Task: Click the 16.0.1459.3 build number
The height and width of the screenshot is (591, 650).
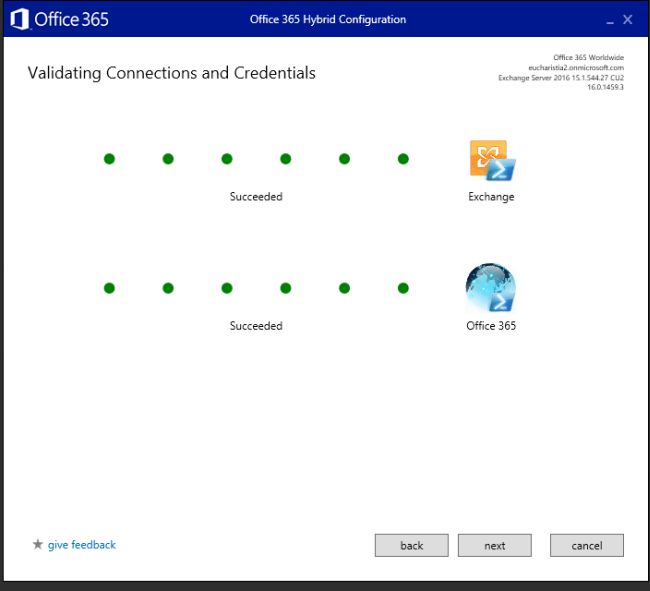Action: [x=606, y=87]
